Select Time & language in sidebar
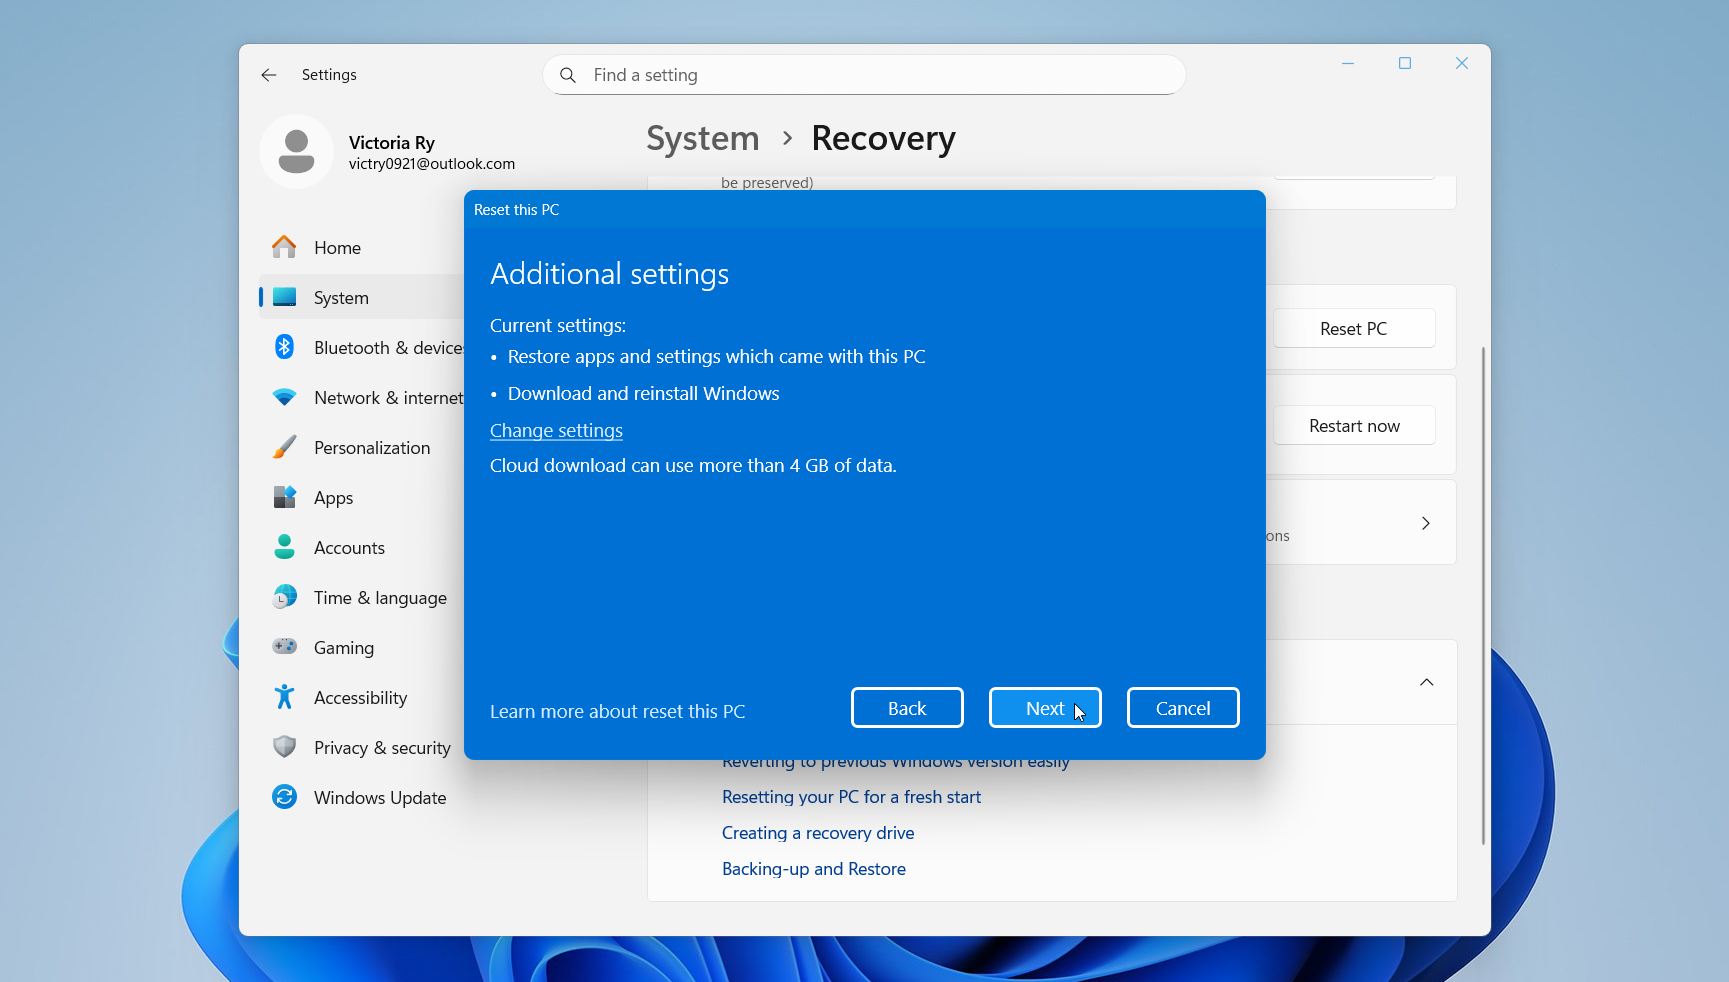This screenshot has width=1729, height=982. coord(380,598)
